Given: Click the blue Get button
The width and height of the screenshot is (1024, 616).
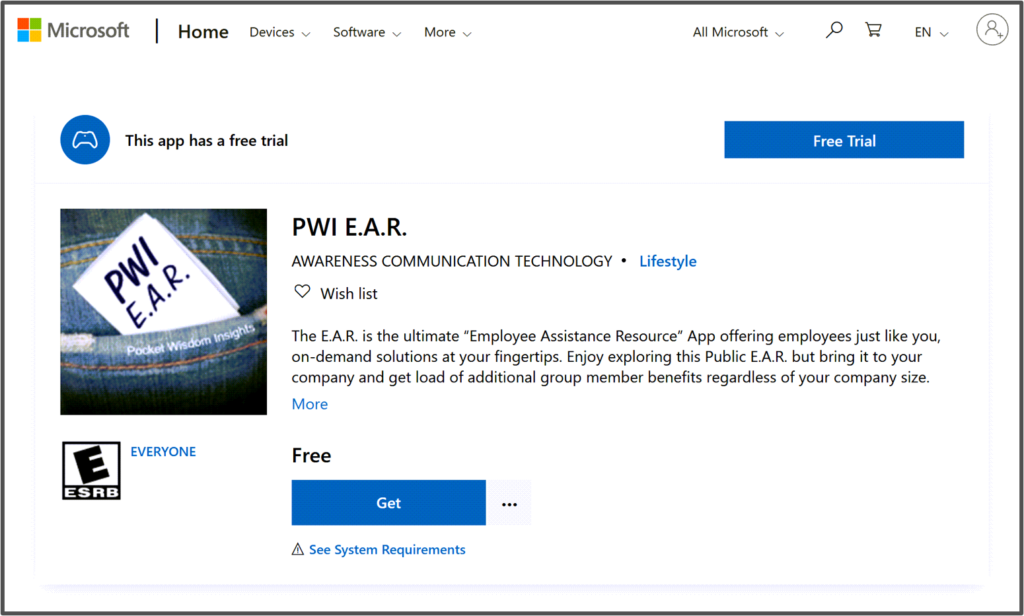Looking at the screenshot, I should [x=389, y=503].
